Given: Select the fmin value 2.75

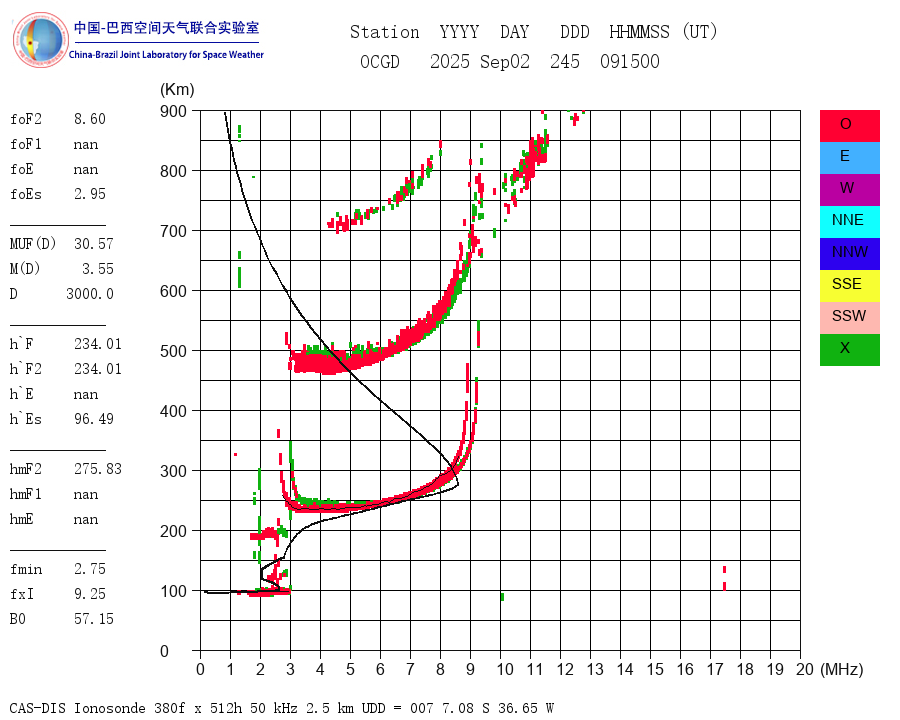Looking at the screenshot, I should pyautogui.click(x=90, y=569).
